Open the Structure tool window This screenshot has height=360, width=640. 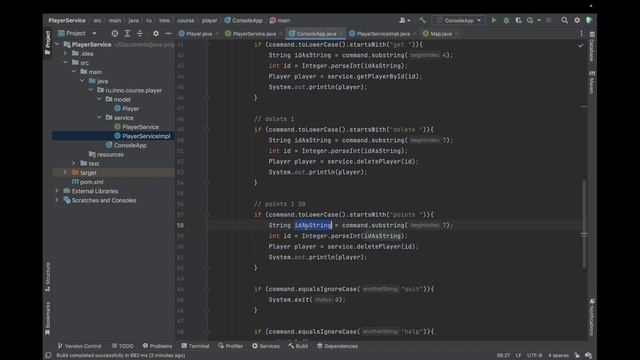[x=48, y=277]
